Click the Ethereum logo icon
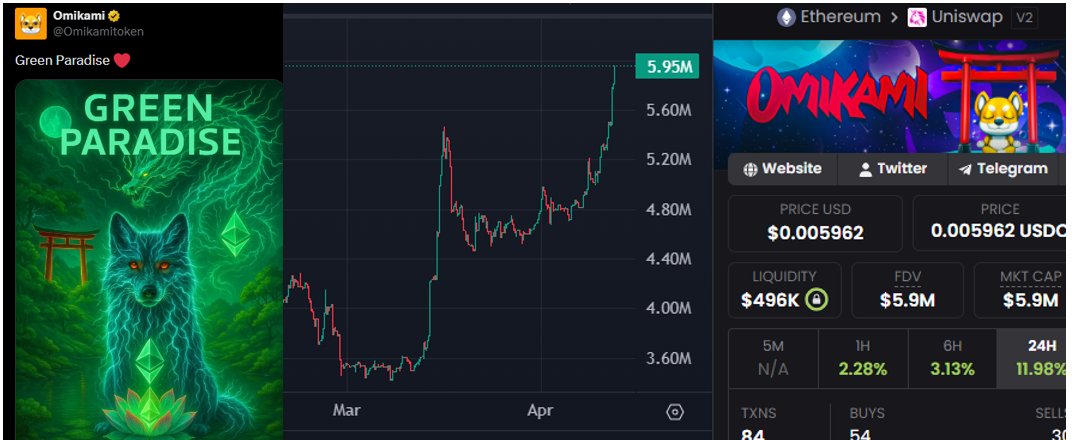Viewport: 1072px width, 440px height. coord(786,18)
